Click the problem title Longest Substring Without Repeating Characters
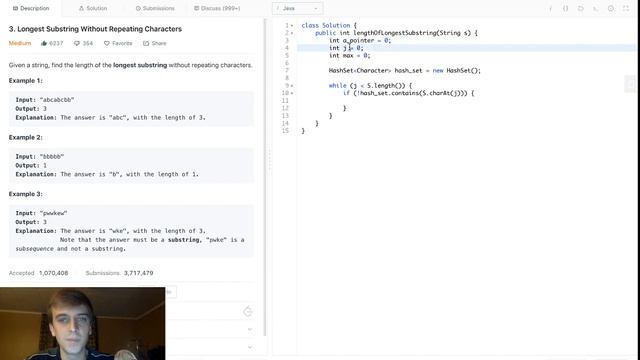This screenshot has height=360, width=640. click(95, 29)
